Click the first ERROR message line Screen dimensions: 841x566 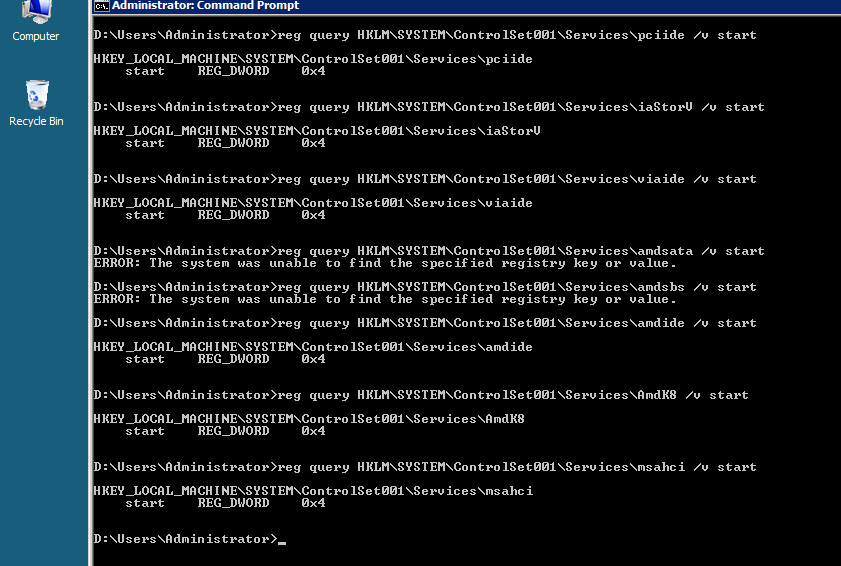click(x=385, y=263)
